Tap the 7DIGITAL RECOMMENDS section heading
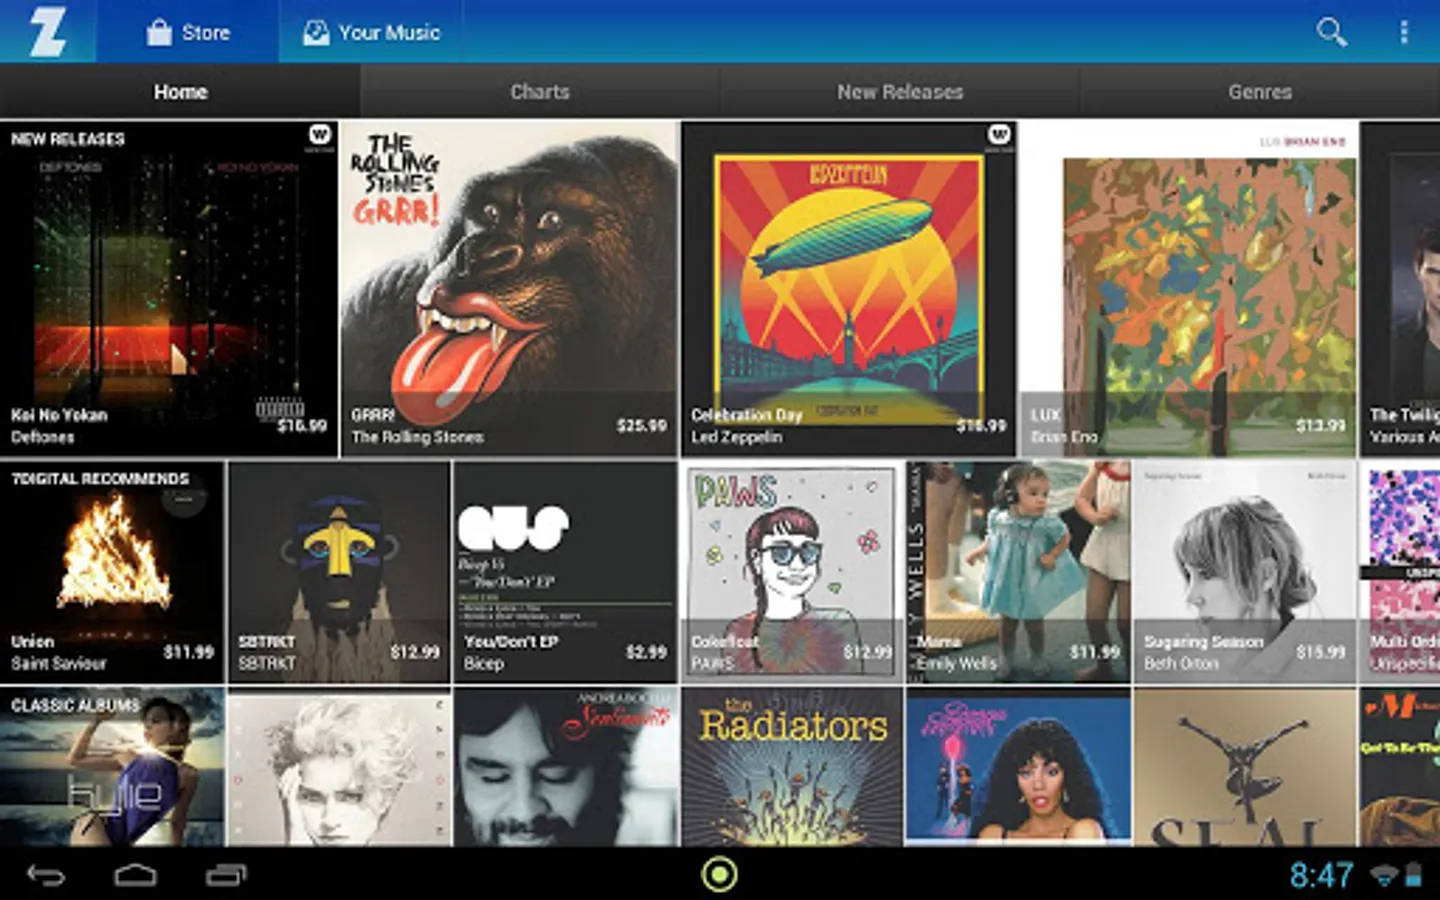Viewport: 1440px width, 900px height. 100,479
